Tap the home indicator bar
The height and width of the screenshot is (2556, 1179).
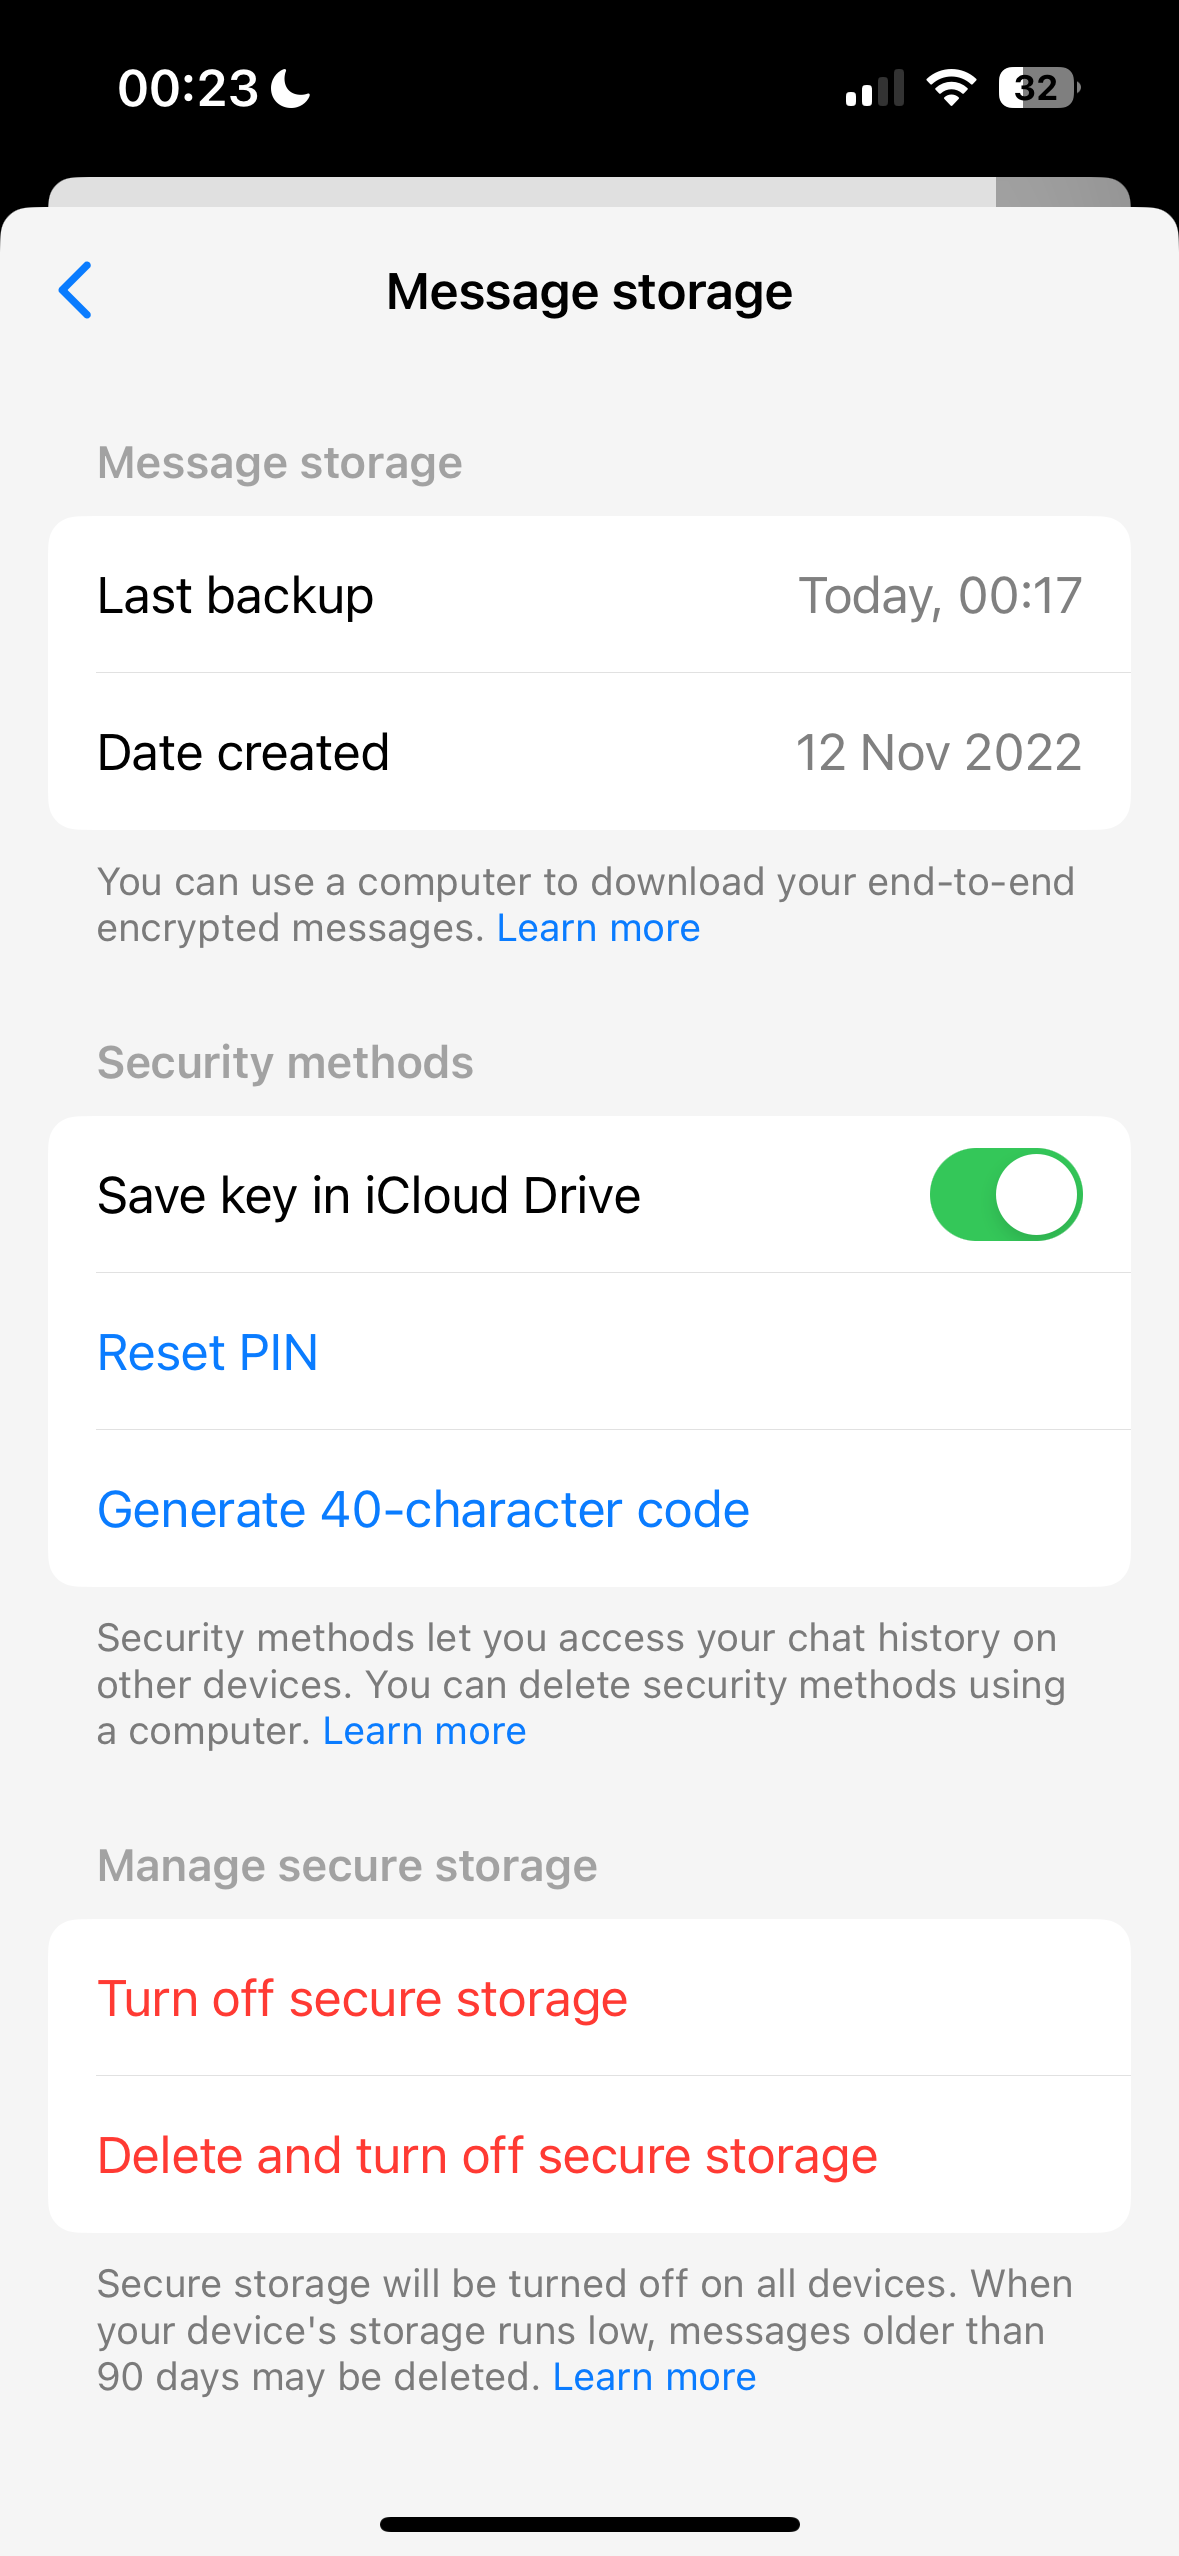589,2524
